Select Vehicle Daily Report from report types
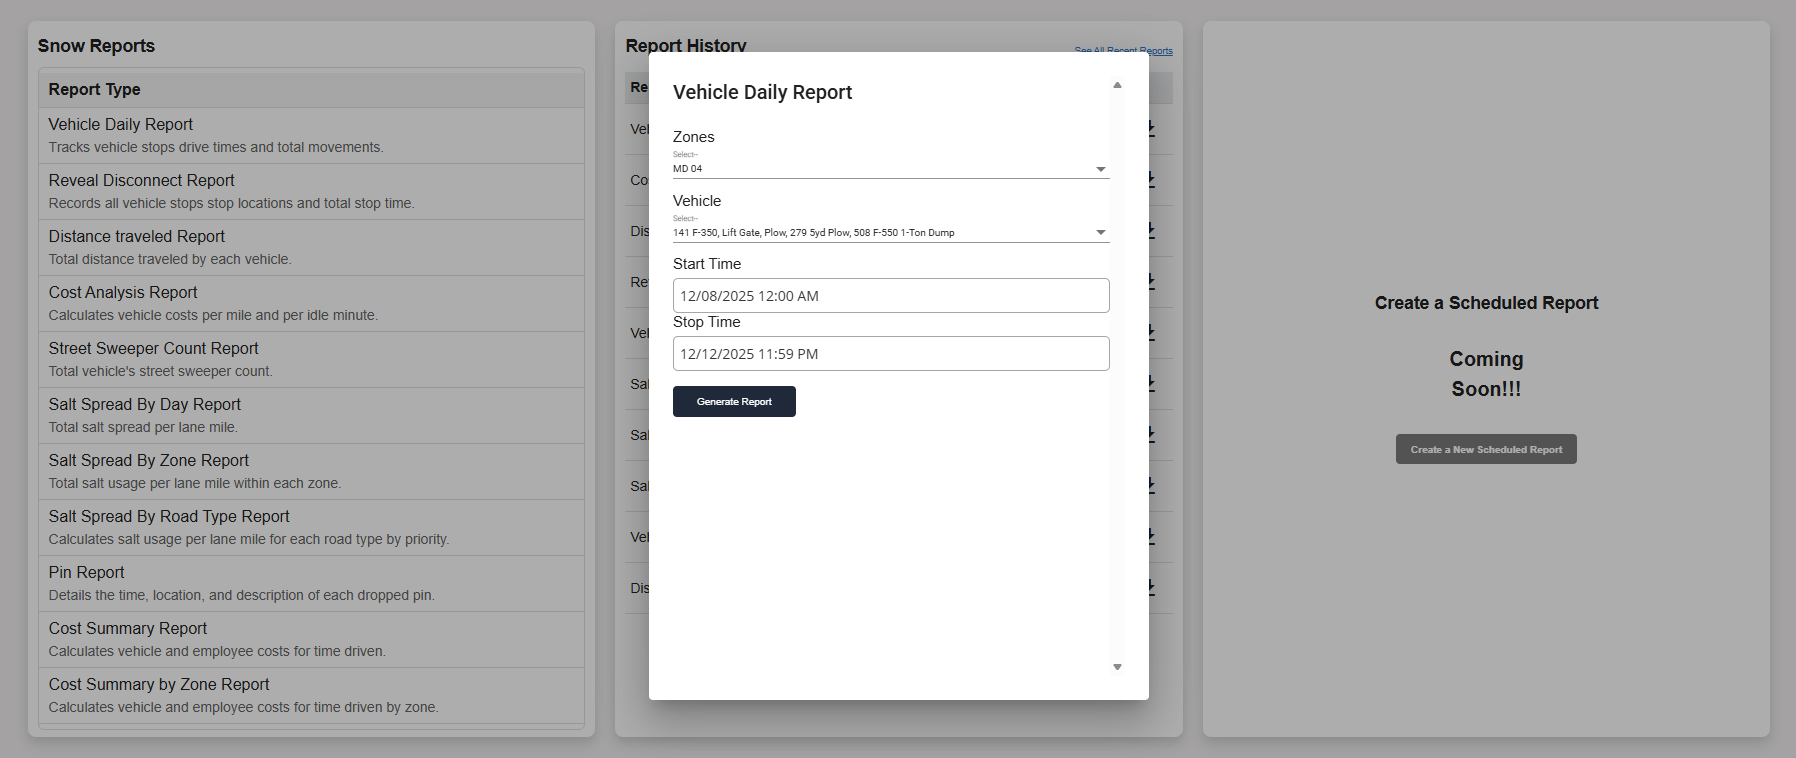The height and width of the screenshot is (758, 1796). pyautogui.click(x=121, y=125)
